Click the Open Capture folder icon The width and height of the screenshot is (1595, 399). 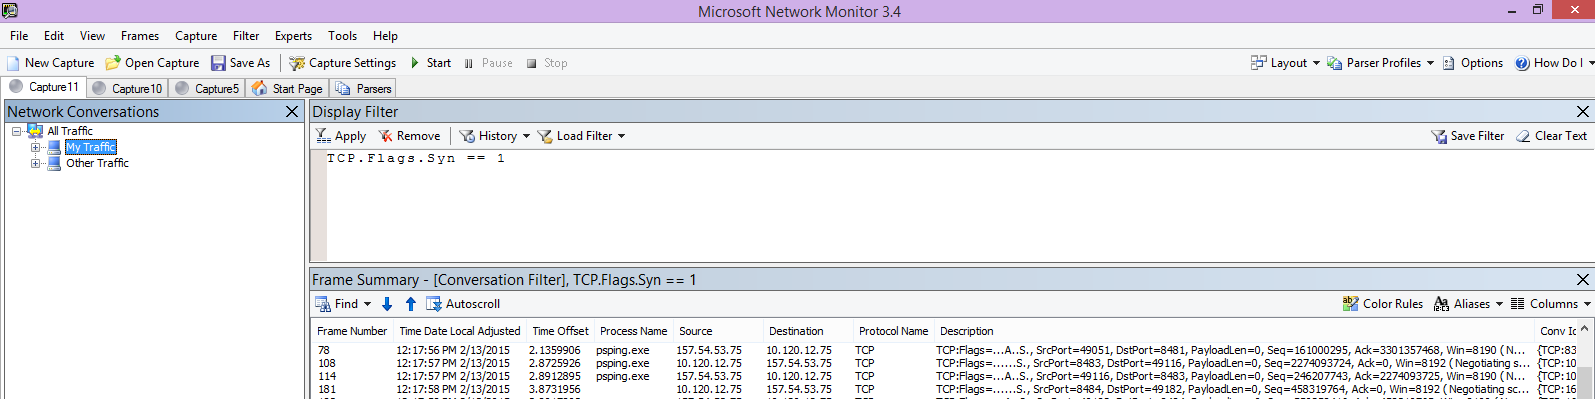click(x=113, y=63)
